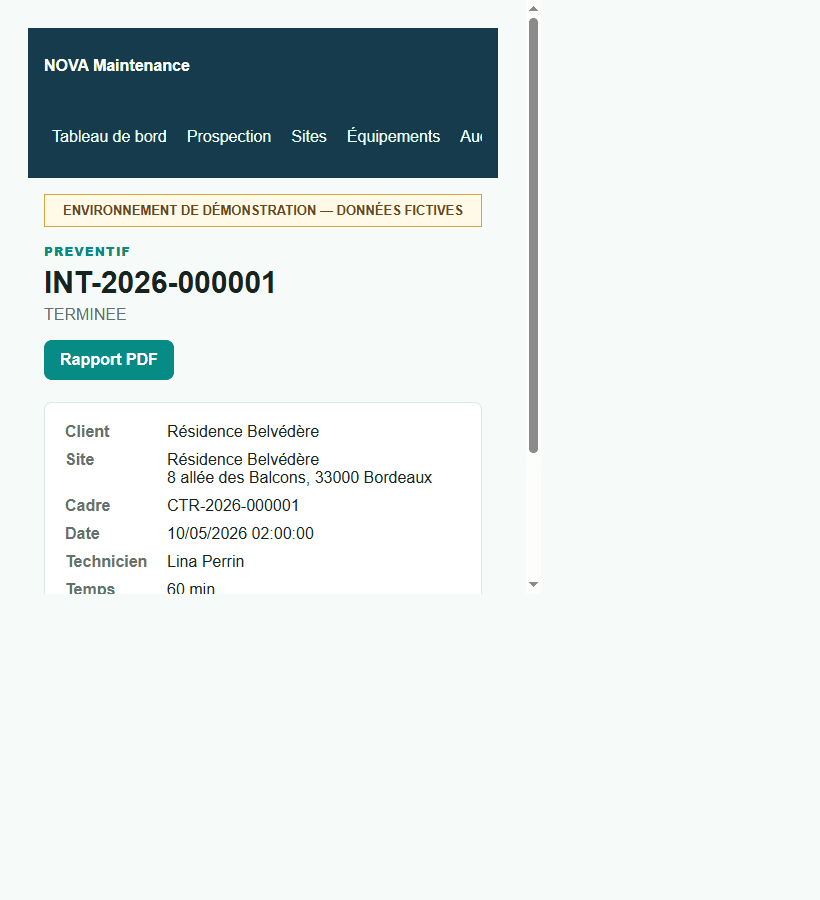The width and height of the screenshot is (820, 900).
Task: Click the vertical scrollbar thumb
Action: point(533,235)
